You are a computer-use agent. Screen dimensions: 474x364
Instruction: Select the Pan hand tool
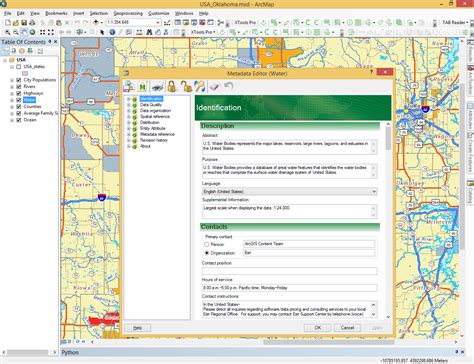[x=24, y=32]
